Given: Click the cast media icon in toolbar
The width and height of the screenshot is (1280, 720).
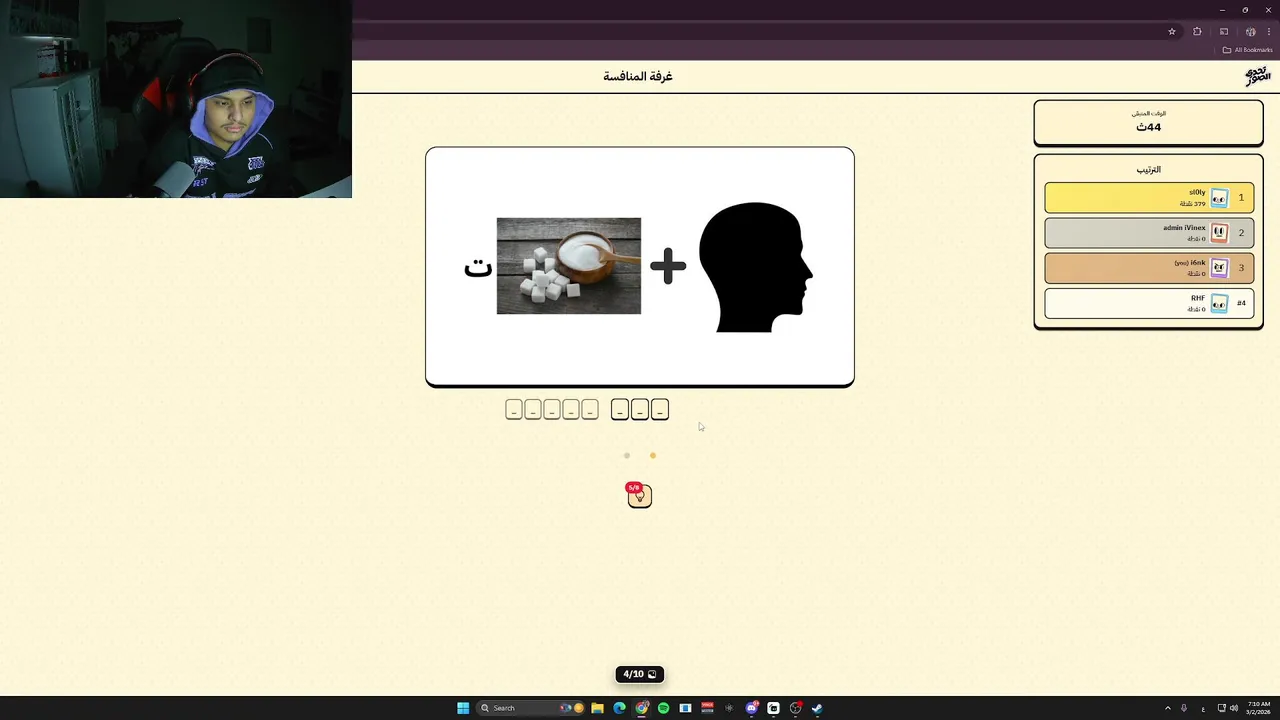Looking at the screenshot, I should (1223, 31).
